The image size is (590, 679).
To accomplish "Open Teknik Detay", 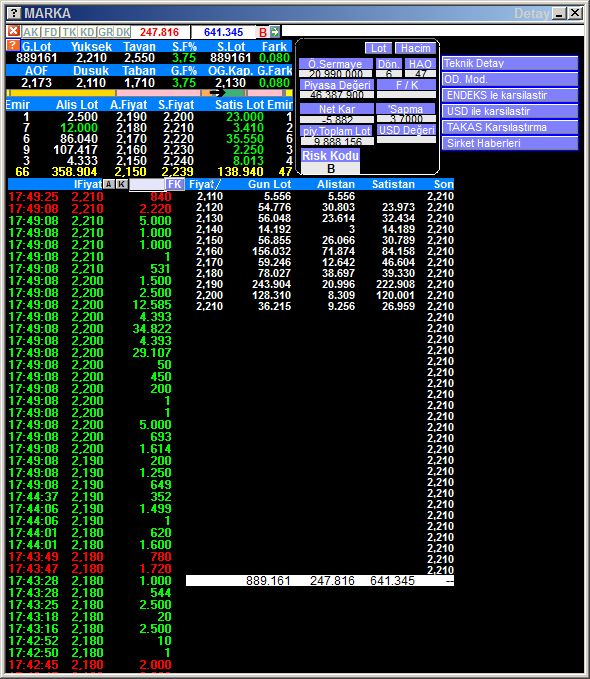I will pyautogui.click(x=510, y=63).
